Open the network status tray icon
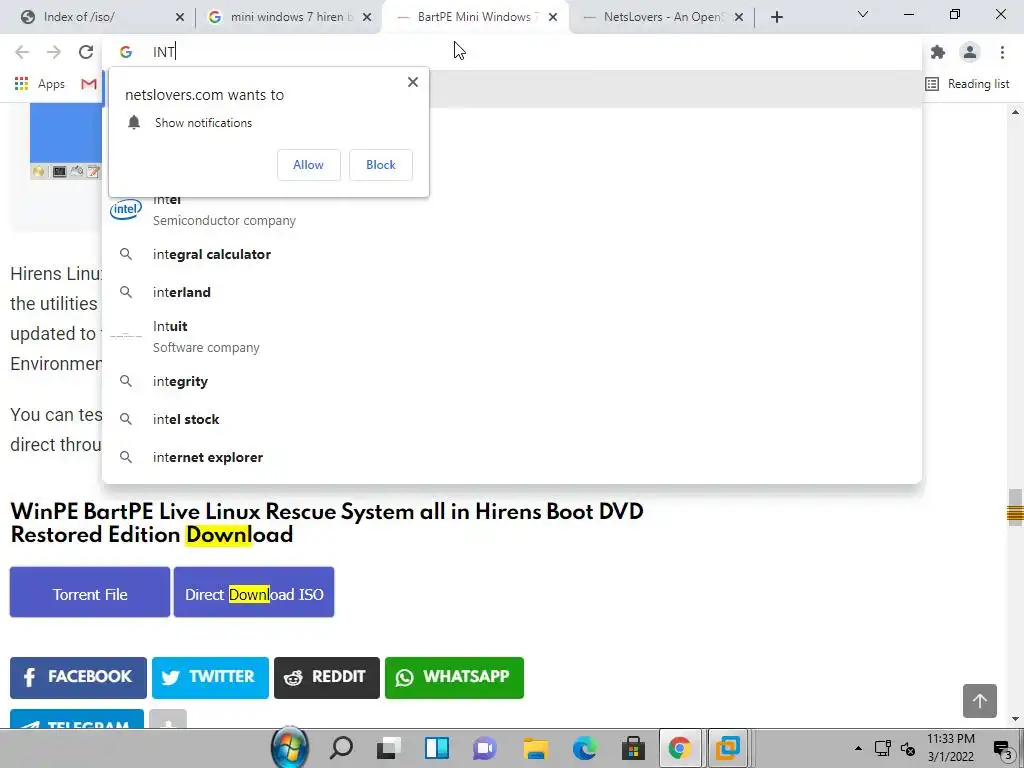This screenshot has height=768, width=1024. (x=883, y=748)
